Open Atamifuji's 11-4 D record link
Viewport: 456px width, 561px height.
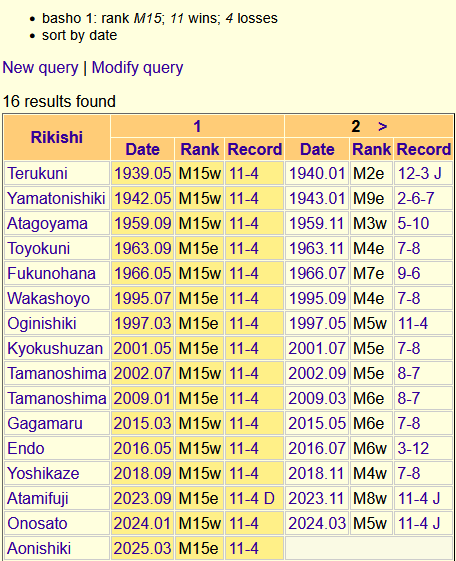tap(252, 498)
